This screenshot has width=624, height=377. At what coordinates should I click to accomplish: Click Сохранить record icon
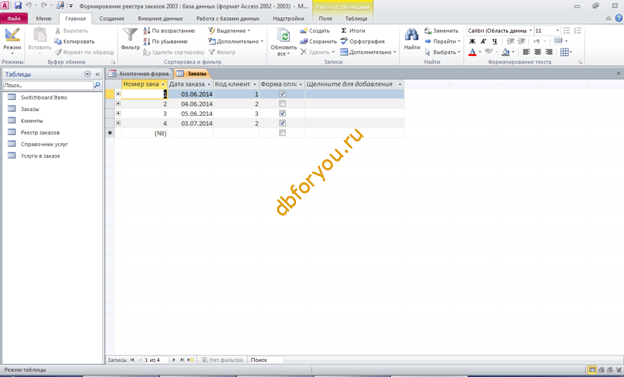(304, 41)
